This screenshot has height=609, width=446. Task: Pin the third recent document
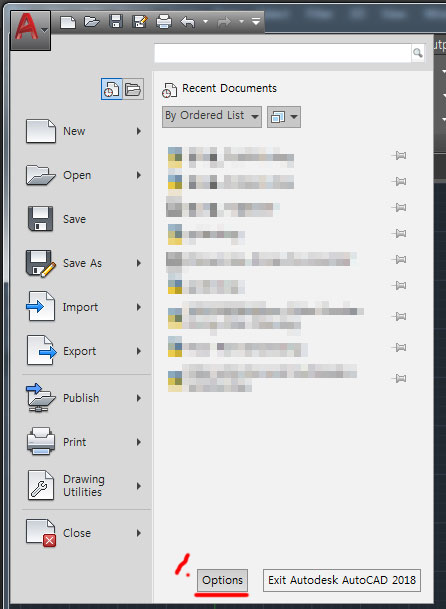point(399,207)
